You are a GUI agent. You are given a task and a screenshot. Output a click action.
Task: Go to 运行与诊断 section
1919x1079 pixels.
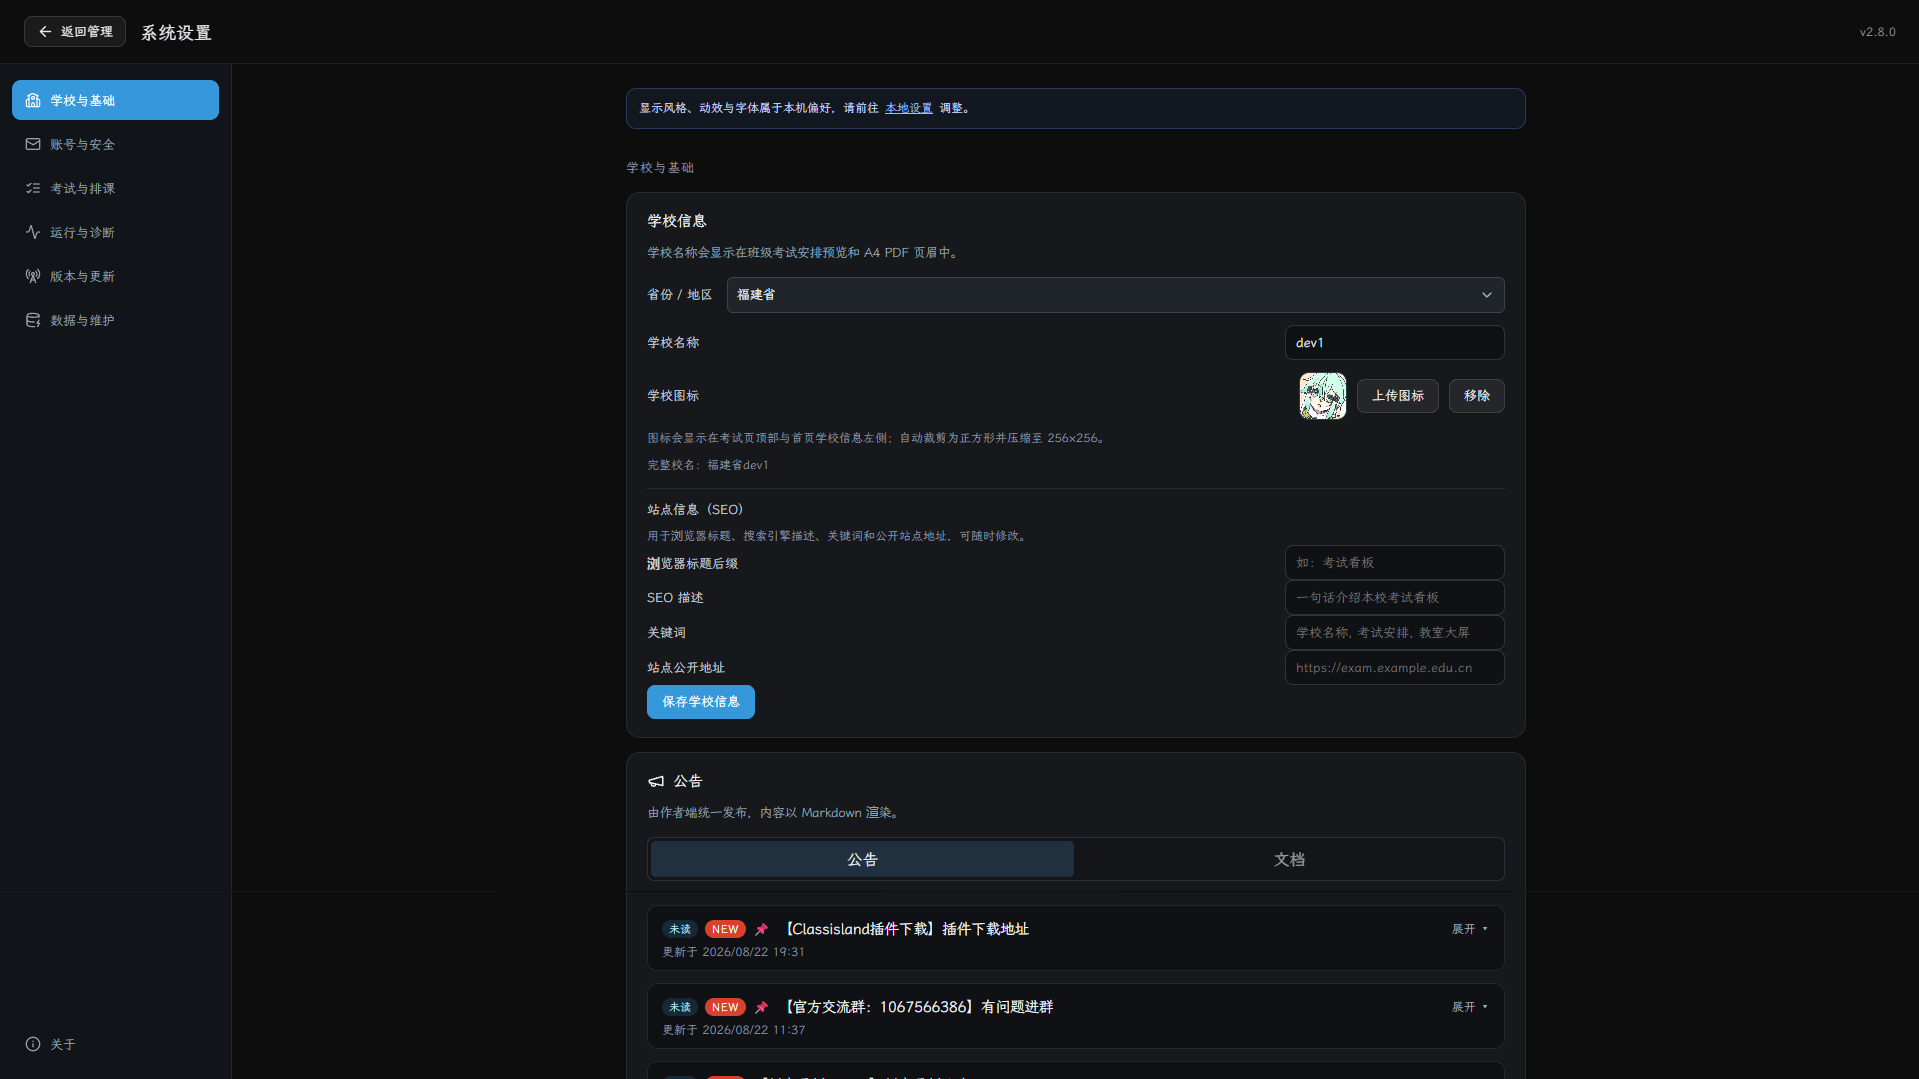tap(115, 232)
